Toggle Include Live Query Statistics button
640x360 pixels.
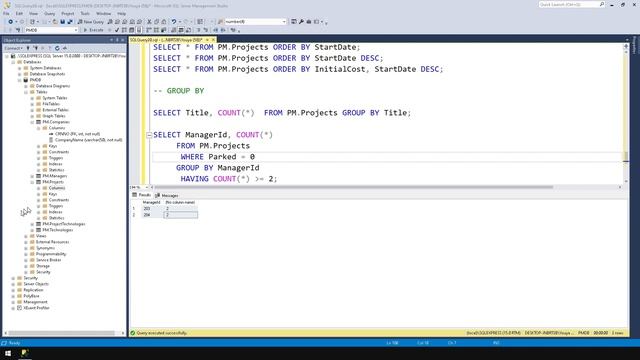click(x=156, y=30)
